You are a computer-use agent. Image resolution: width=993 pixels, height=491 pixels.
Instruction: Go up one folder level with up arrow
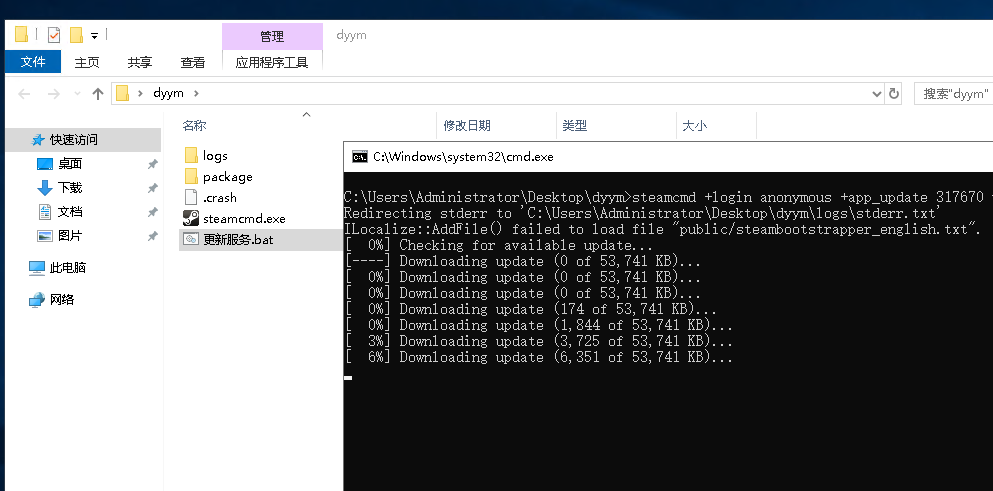point(98,94)
